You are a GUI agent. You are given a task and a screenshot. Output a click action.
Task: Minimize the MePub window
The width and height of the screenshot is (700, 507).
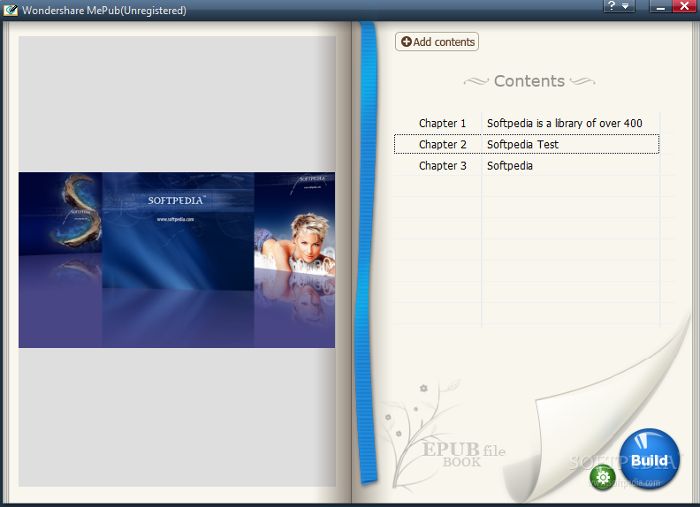(661, 6)
